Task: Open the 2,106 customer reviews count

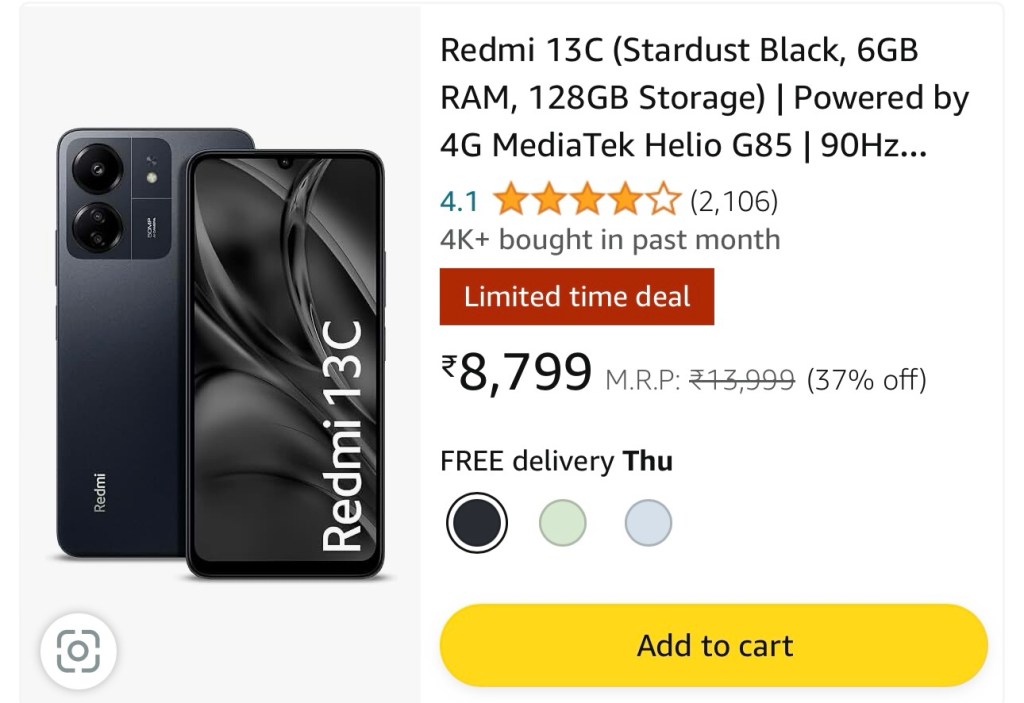Action: pyautogui.click(x=733, y=201)
